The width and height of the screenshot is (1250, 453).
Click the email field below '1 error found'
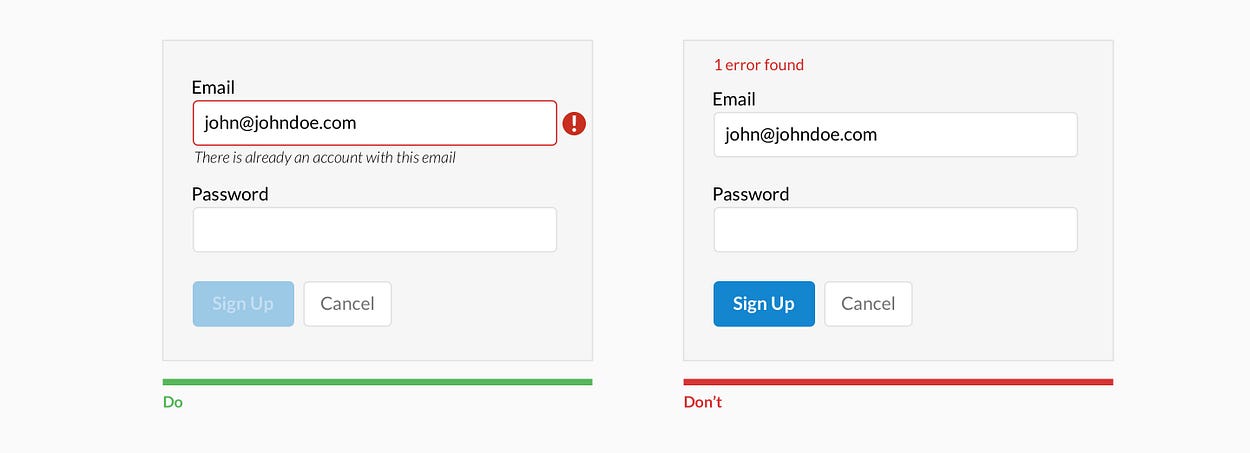[x=895, y=134]
